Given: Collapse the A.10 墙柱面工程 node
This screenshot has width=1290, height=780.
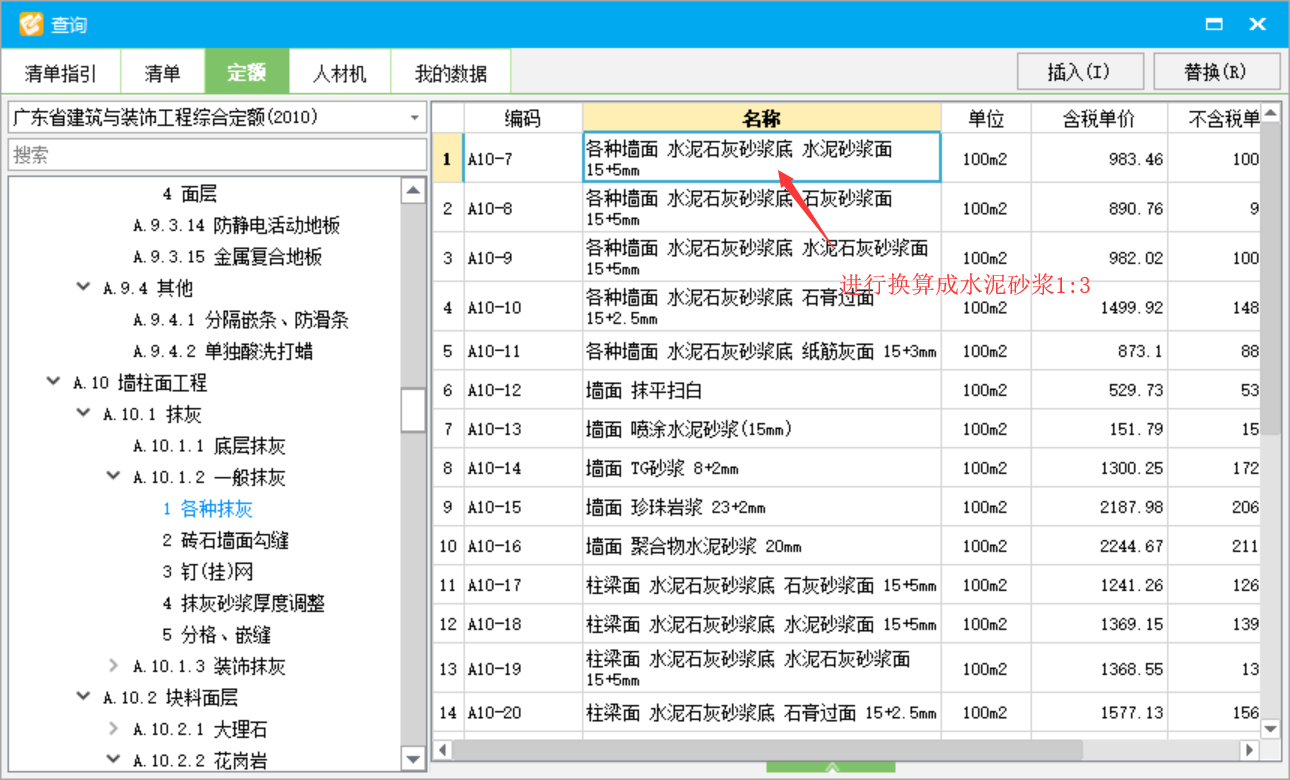Looking at the screenshot, I should coord(53,382).
